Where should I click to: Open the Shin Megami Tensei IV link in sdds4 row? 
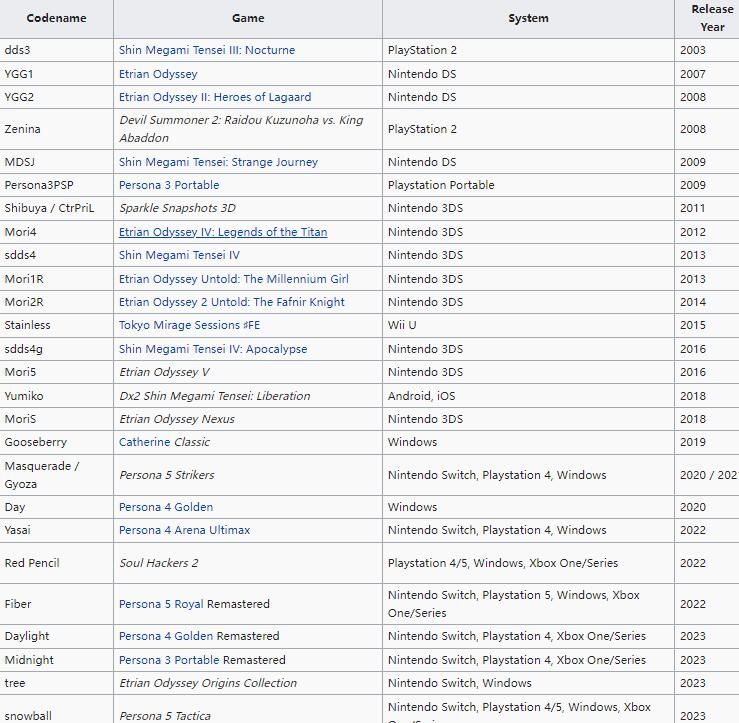pos(179,255)
